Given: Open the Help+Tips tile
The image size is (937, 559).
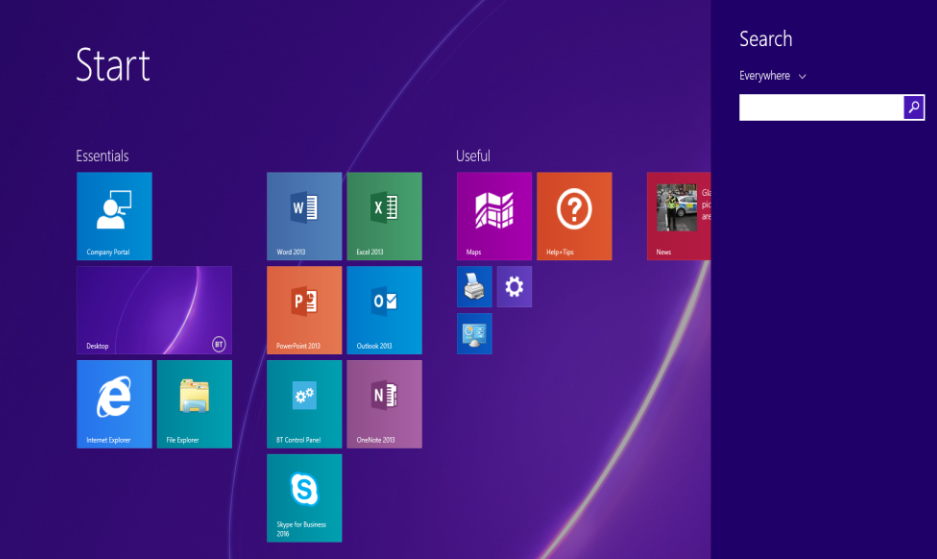Looking at the screenshot, I should [x=574, y=216].
